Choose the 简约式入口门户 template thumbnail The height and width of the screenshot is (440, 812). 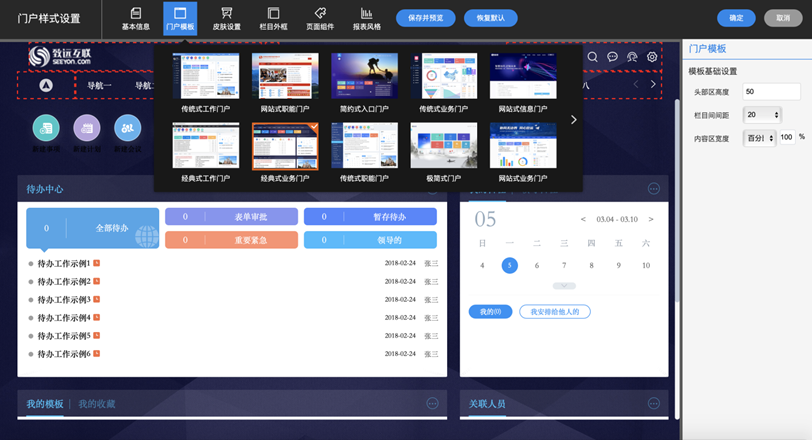[364, 76]
